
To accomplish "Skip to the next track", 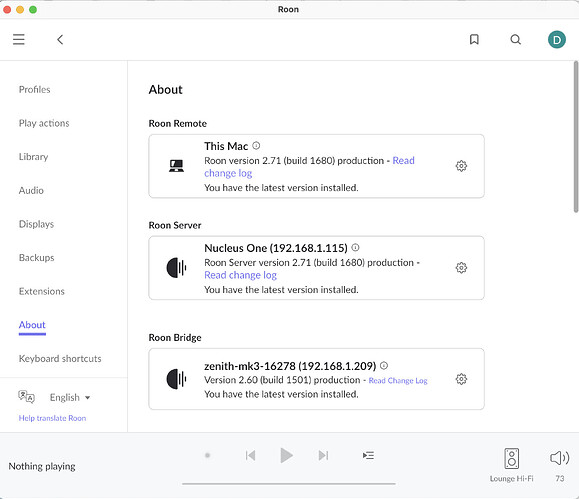I will point(323,455).
